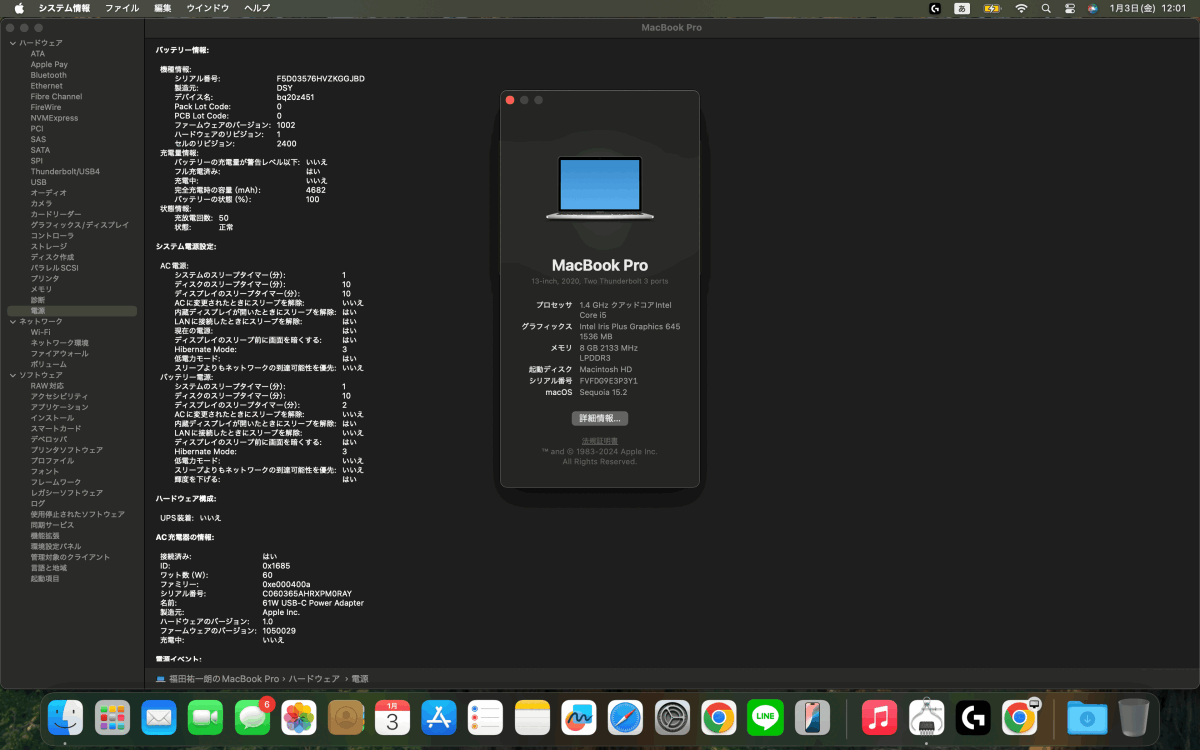Open 編集 menu
The width and height of the screenshot is (1200, 750).
point(163,8)
